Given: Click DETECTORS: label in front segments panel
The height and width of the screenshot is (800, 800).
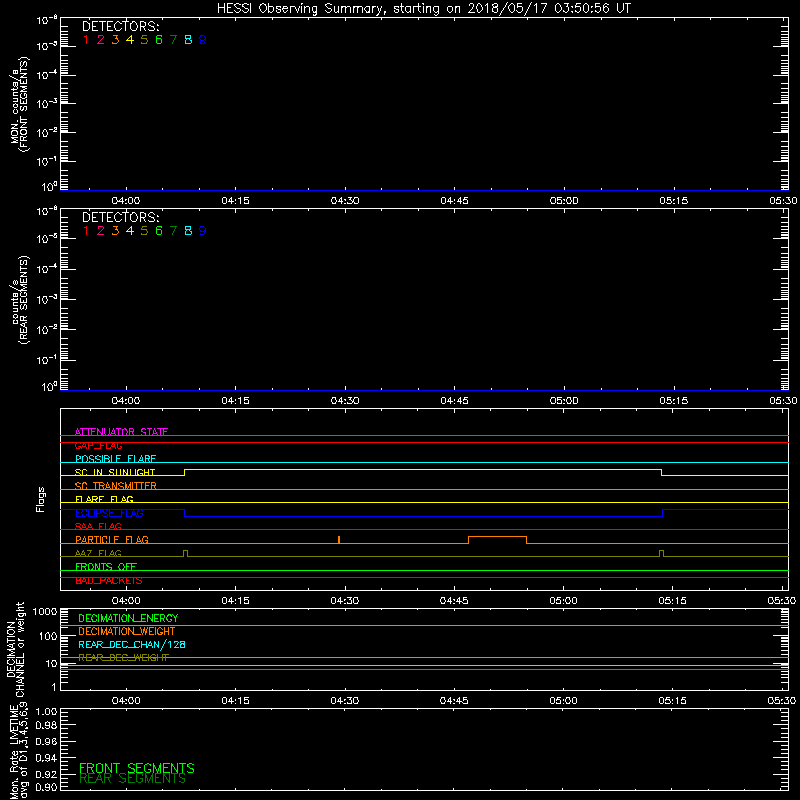Looking at the screenshot, I should point(121,27).
